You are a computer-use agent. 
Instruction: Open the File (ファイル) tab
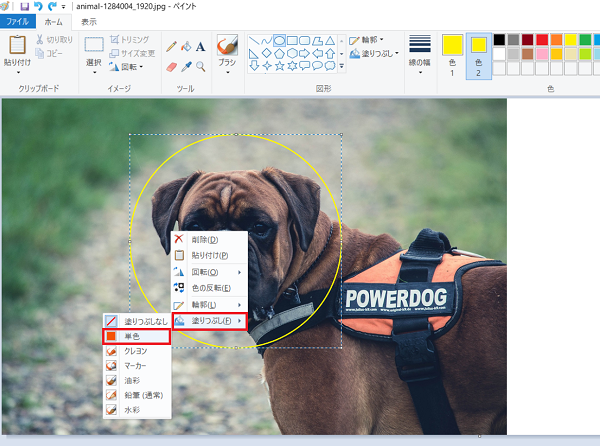(x=18, y=21)
